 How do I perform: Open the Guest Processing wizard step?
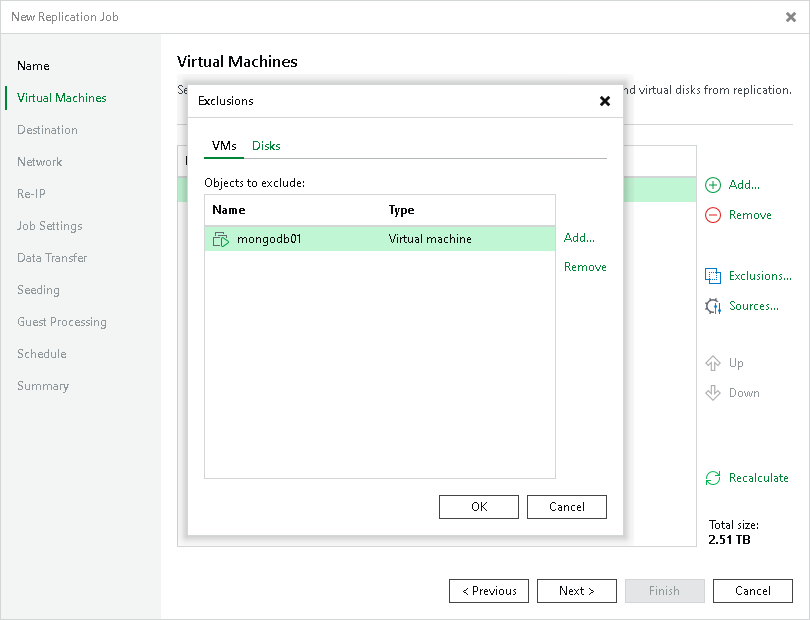(61, 322)
